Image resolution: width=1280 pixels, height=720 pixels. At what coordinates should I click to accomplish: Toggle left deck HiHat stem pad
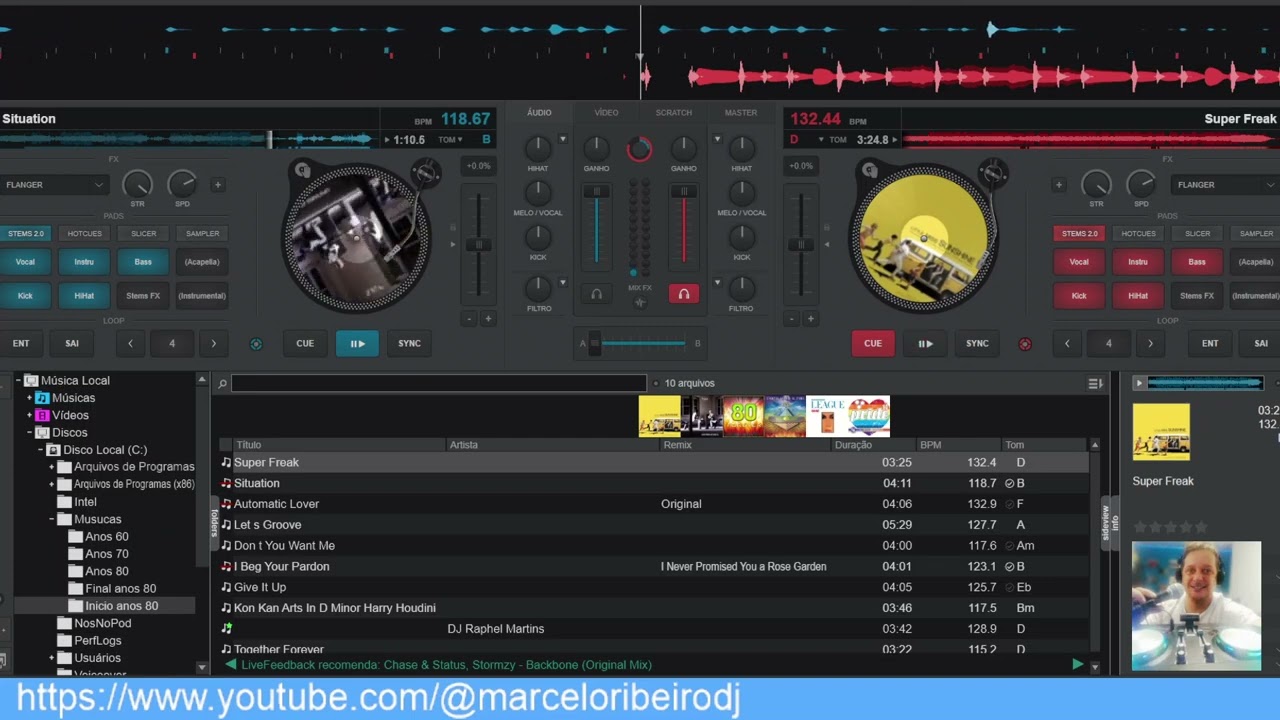(84, 296)
